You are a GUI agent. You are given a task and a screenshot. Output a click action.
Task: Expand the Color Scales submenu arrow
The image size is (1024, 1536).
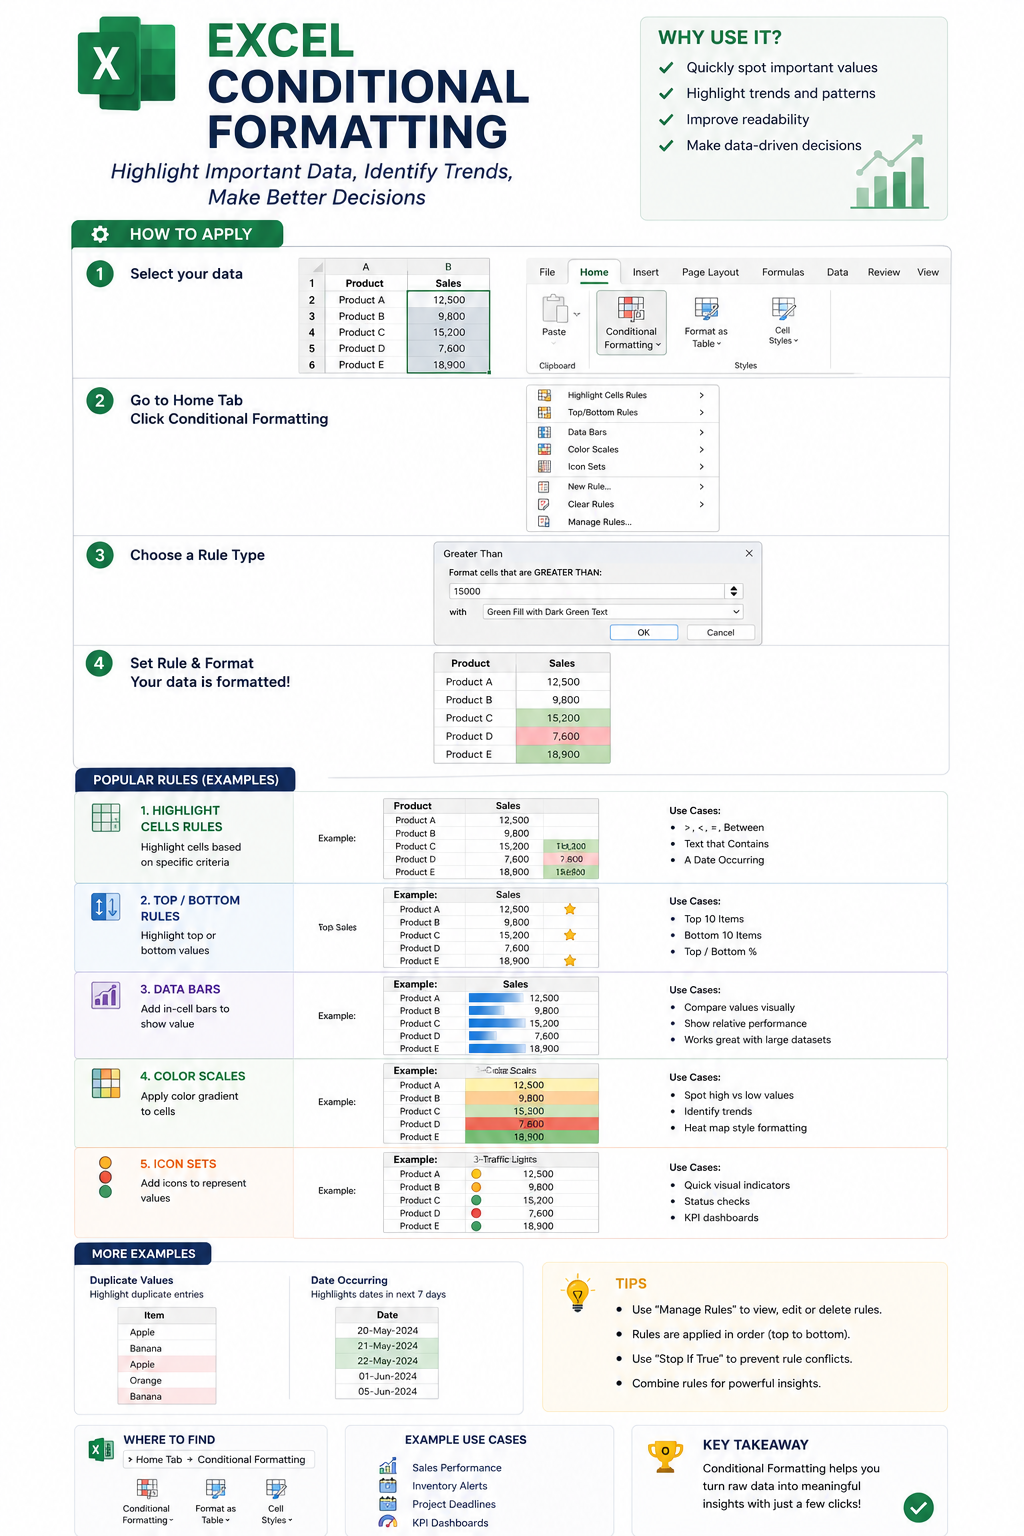pos(702,449)
